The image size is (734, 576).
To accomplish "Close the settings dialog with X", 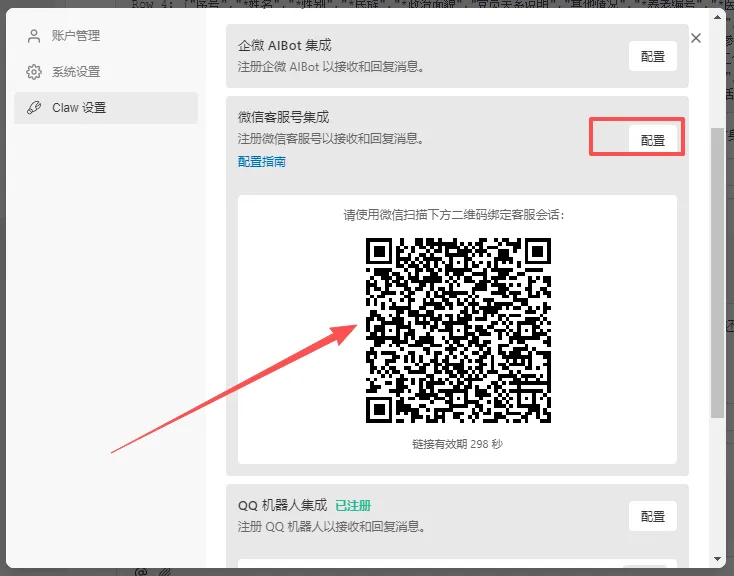I will pyautogui.click(x=696, y=38).
